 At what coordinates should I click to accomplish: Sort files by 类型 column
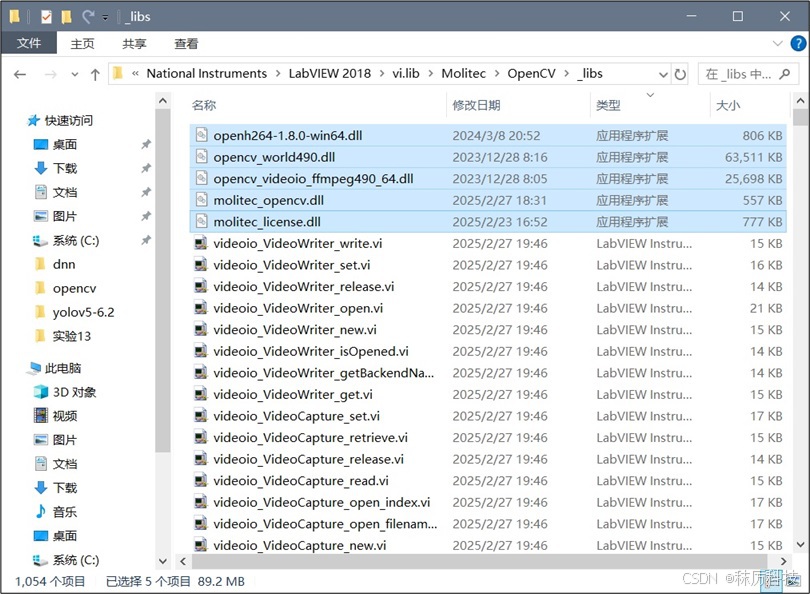coord(608,105)
